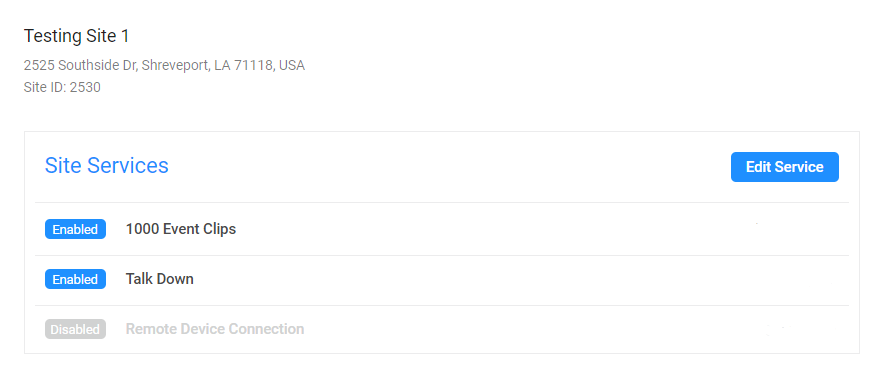Screen dimensions: 881x387
Task: Click the Site Services heading
Action: click(x=107, y=166)
